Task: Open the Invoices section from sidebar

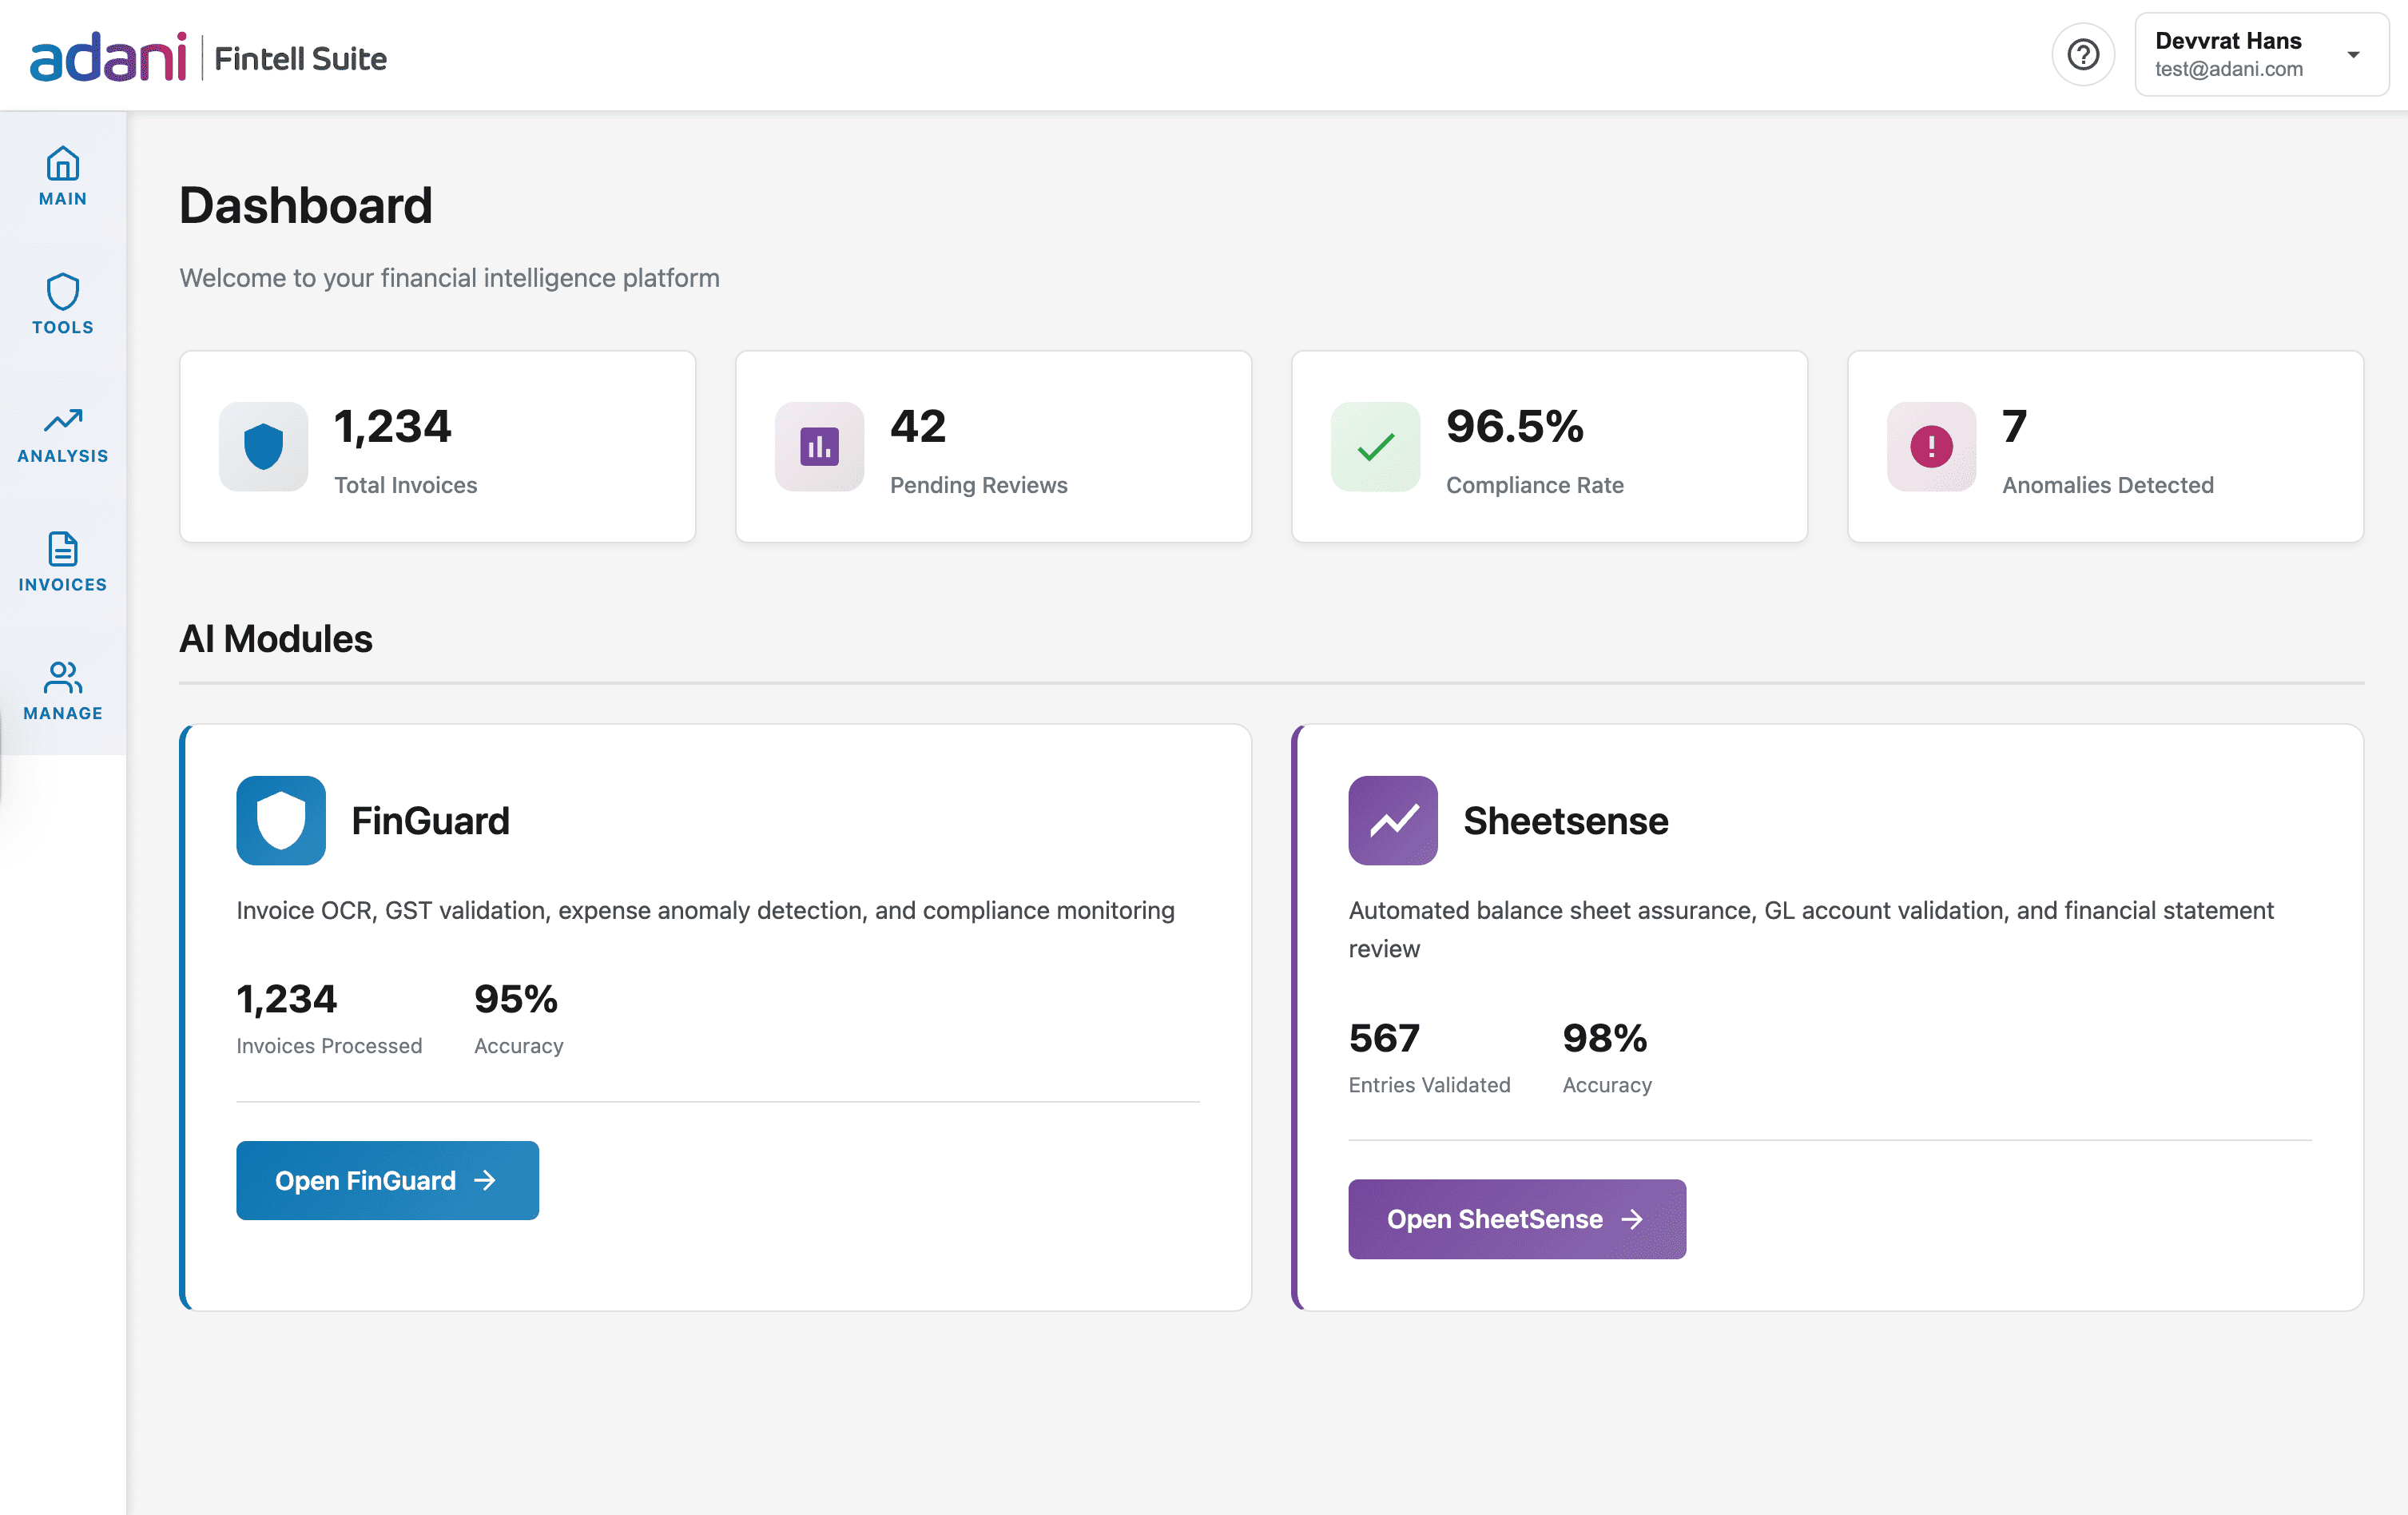Action: tap(62, 553)
